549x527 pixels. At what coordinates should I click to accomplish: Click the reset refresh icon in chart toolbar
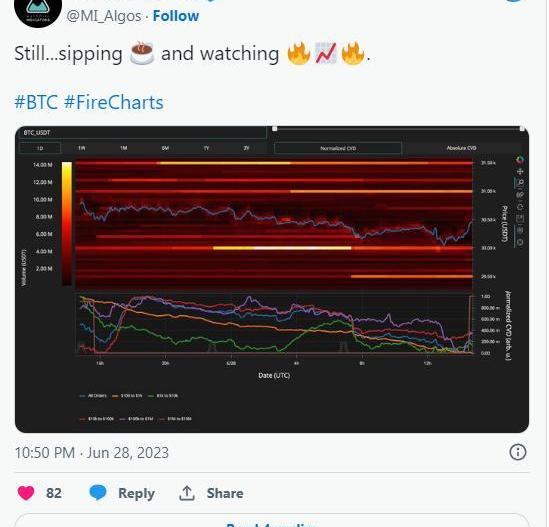(520, 207)
